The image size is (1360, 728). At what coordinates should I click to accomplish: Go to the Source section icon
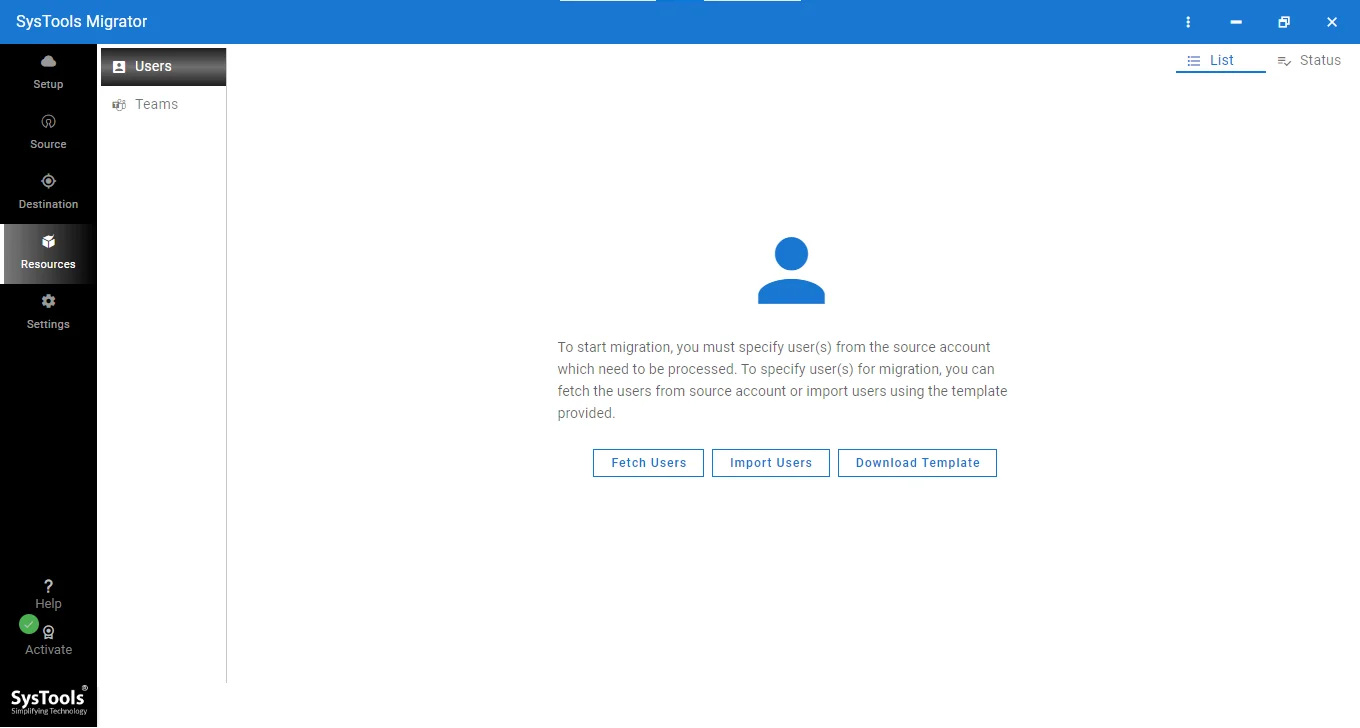(x=48, y=121)
